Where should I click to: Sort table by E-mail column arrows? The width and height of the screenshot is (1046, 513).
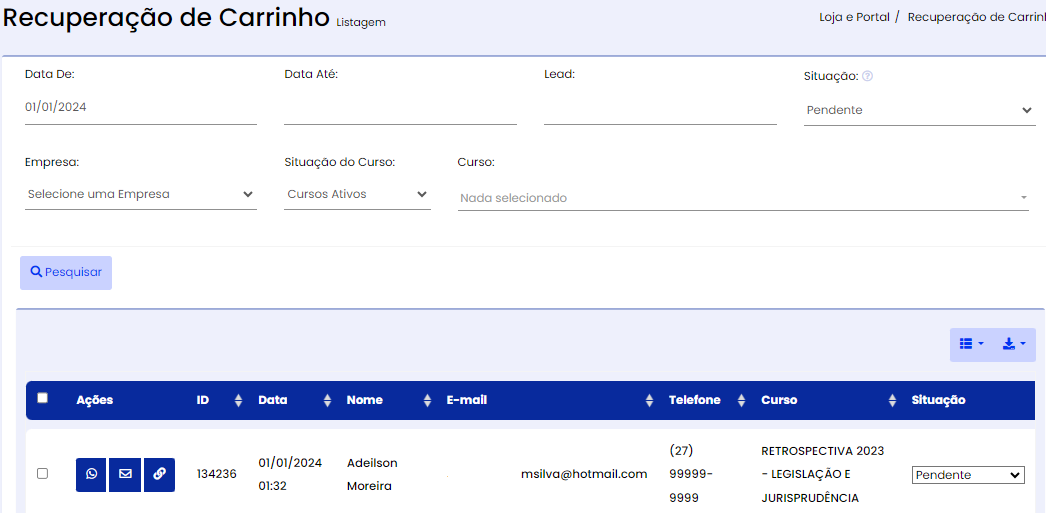650,400
